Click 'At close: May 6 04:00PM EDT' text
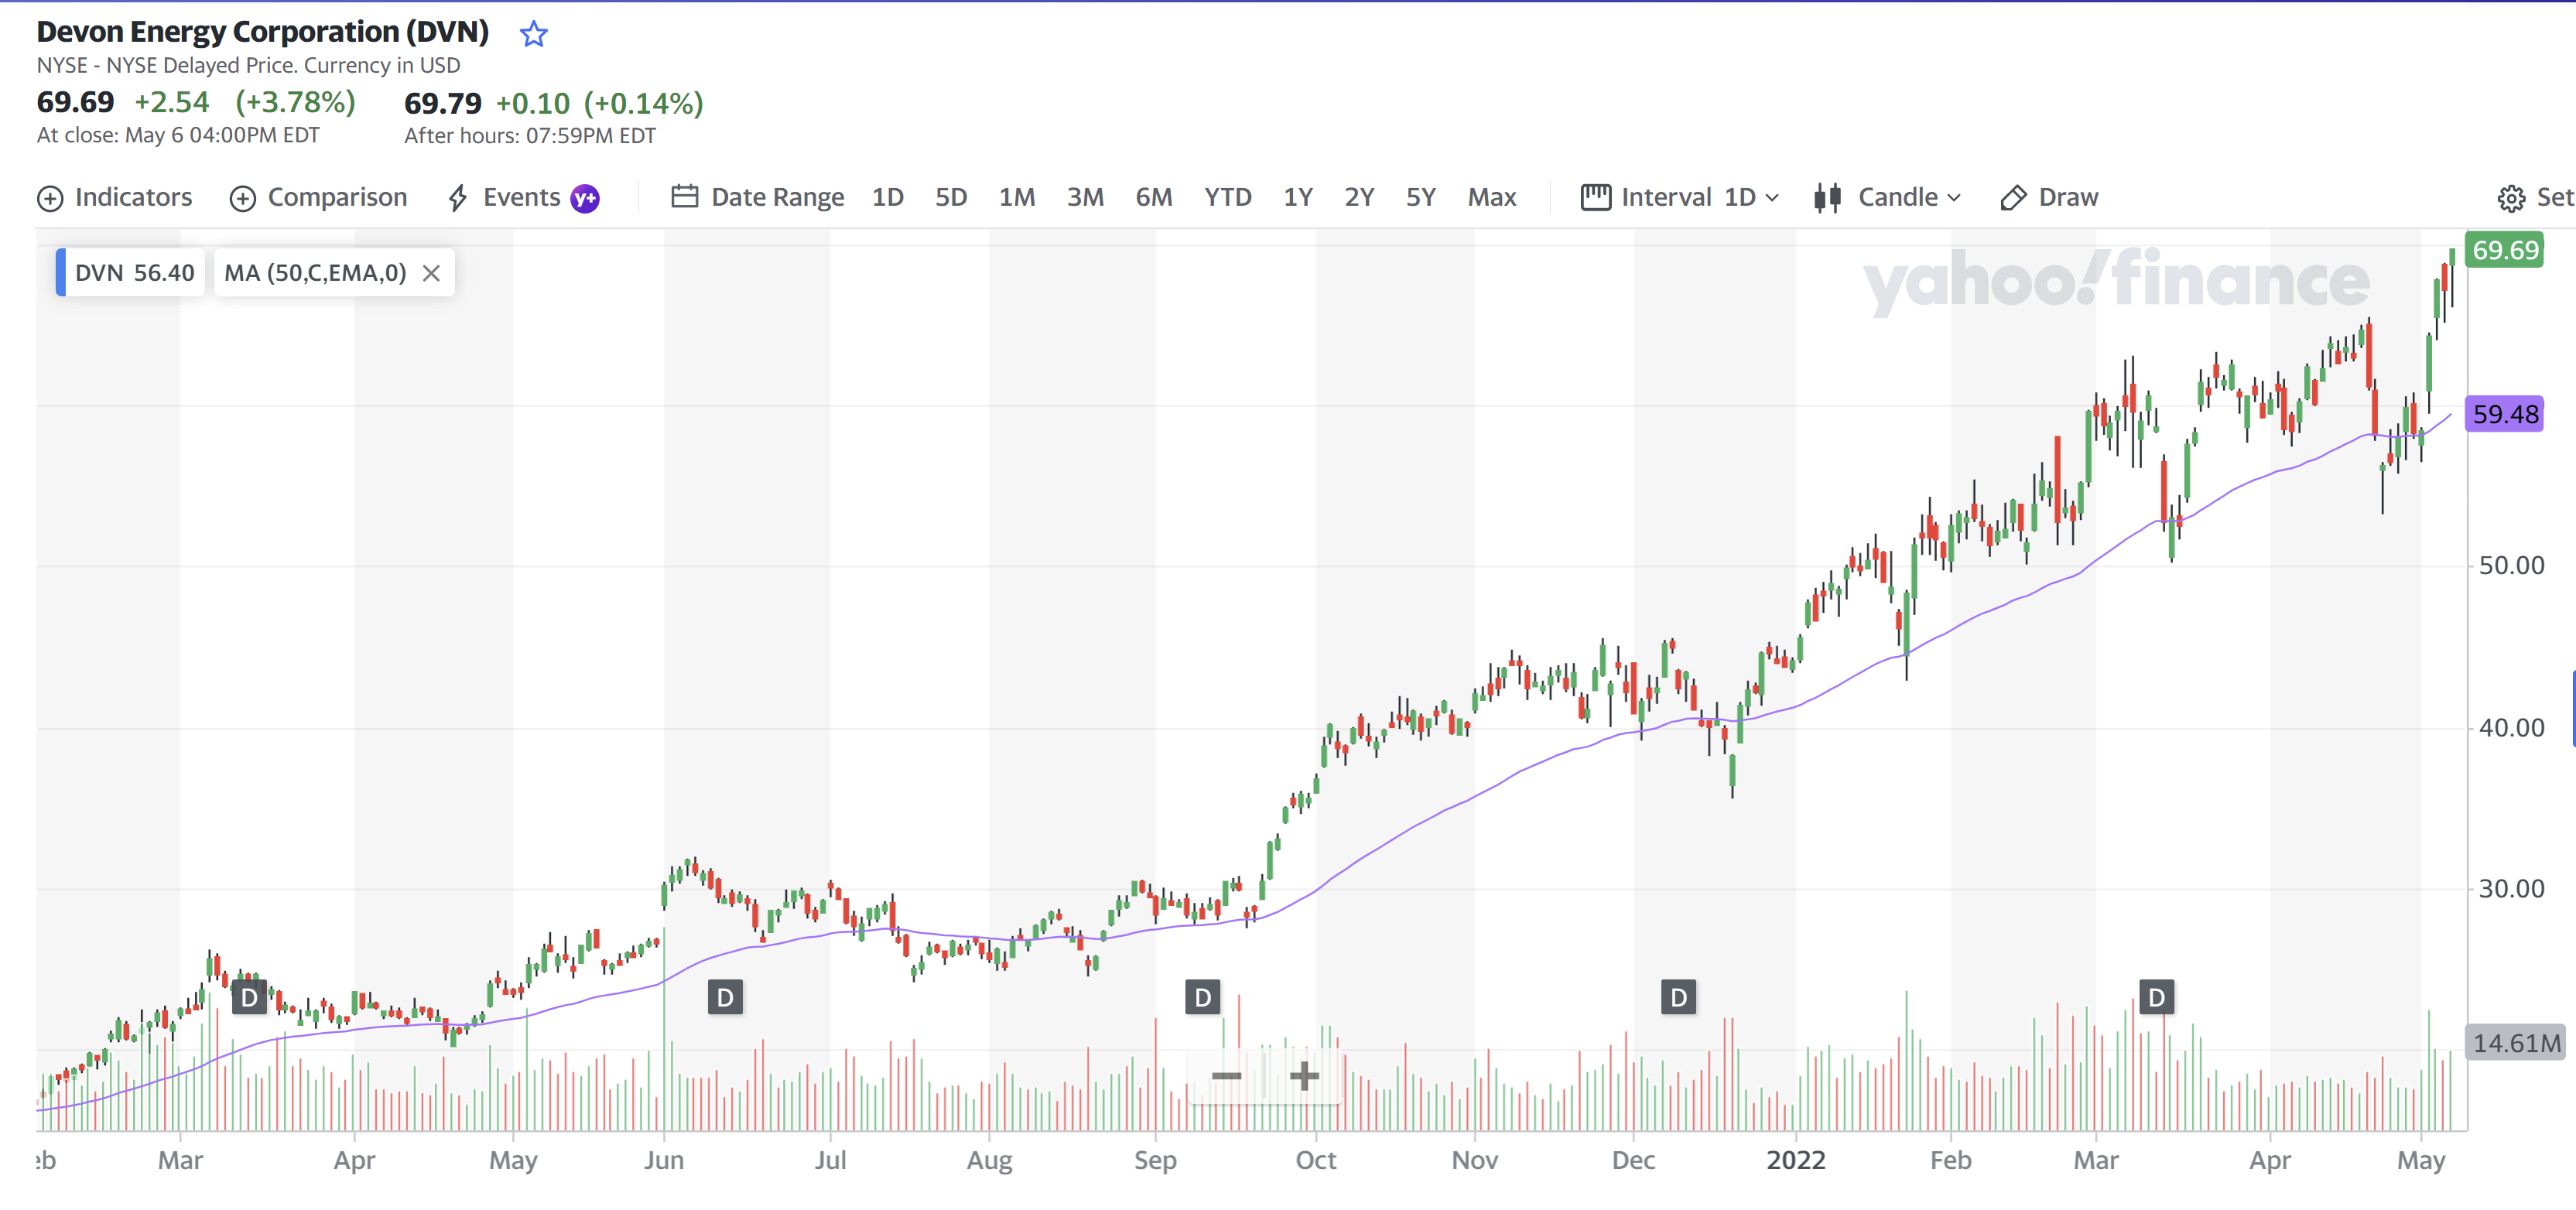2576x1210 pixels. click(178, 135)
